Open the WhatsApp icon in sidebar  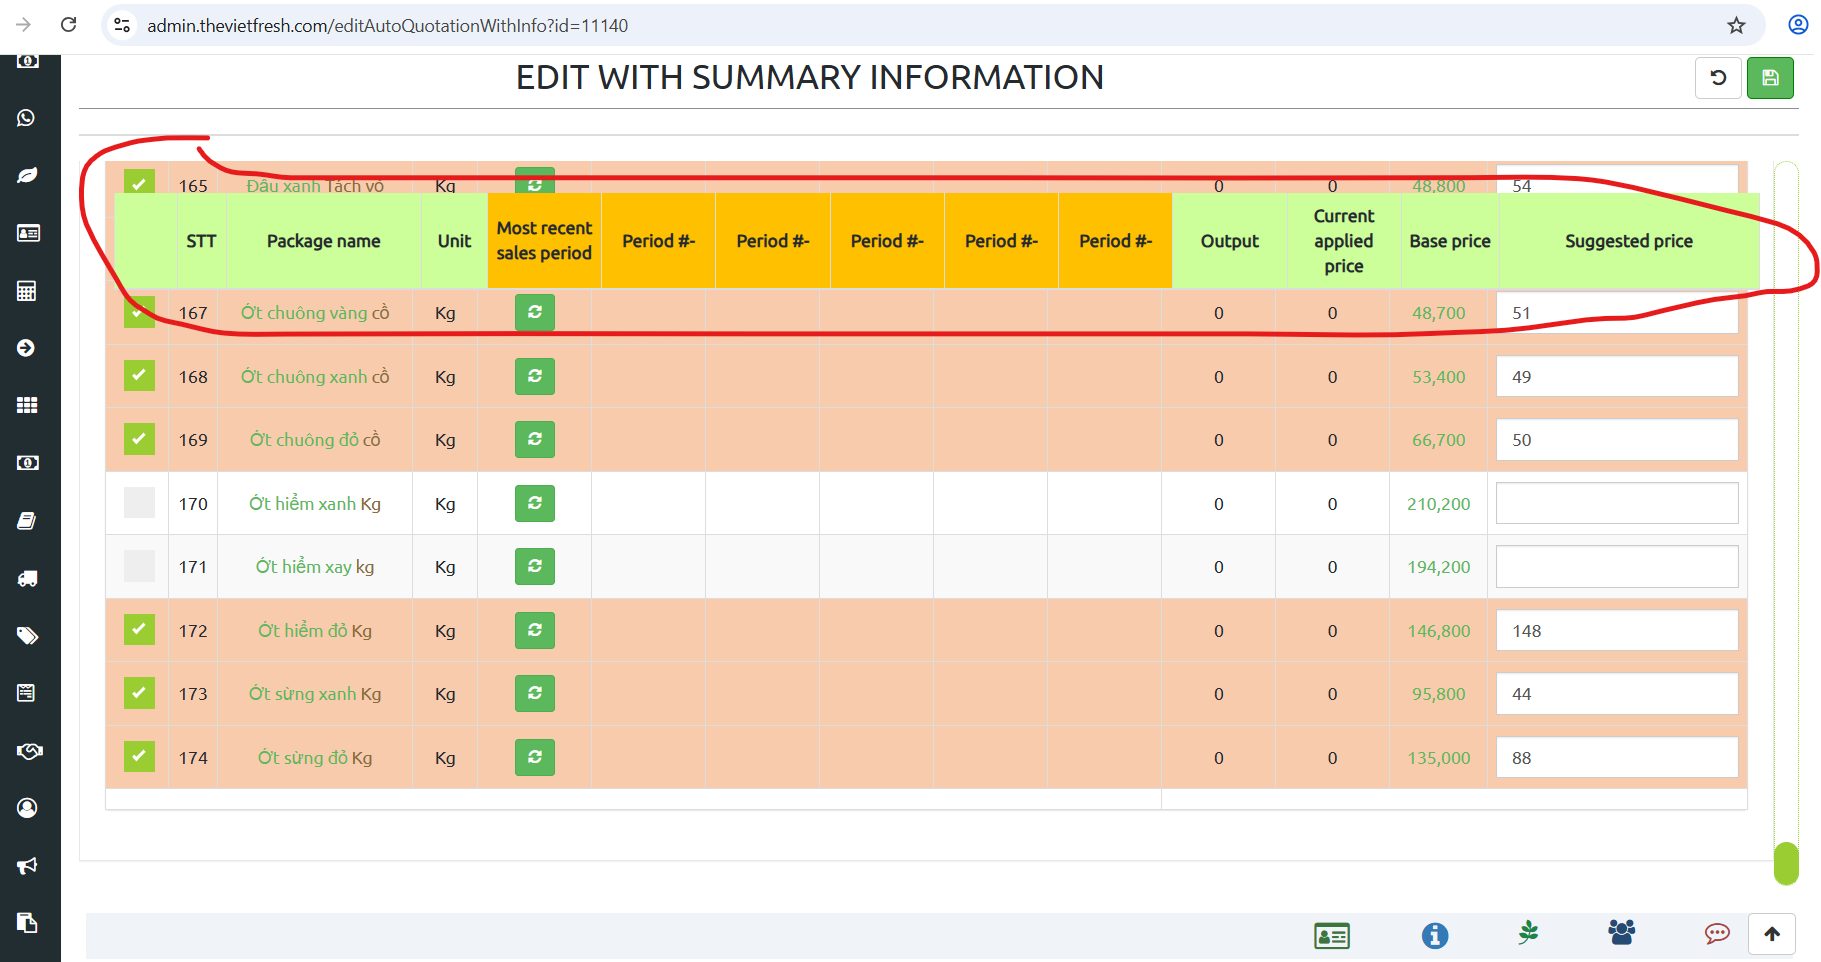[27, 118]
